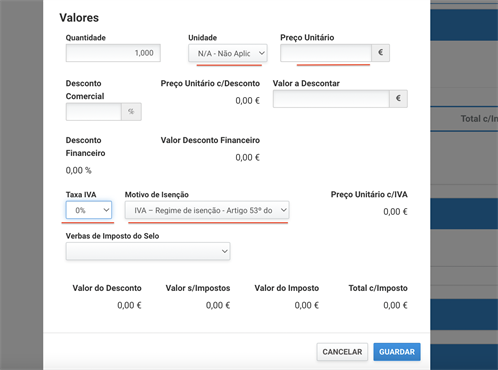Screen dimensions: 498x370
Task: Click the Total c/Im column header behind dialog
Action: (479, 119)
